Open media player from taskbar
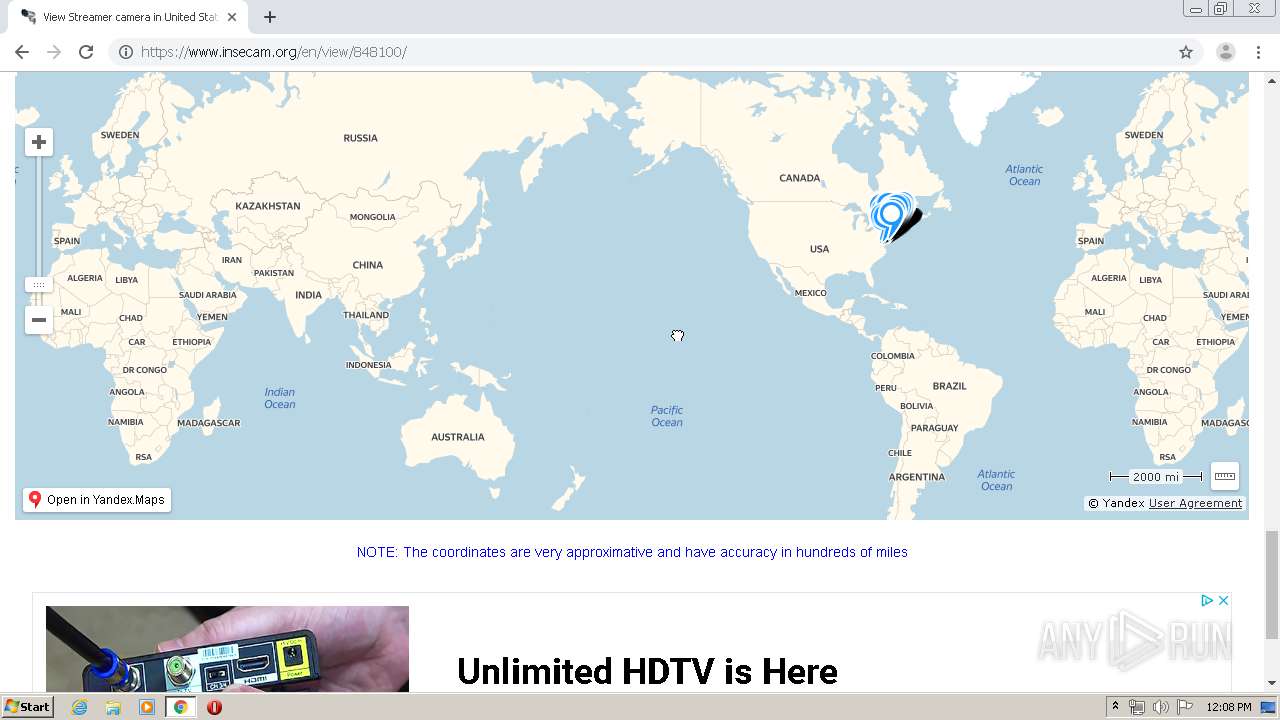The height and width of the screenshot is (720, 1280). 147,707
